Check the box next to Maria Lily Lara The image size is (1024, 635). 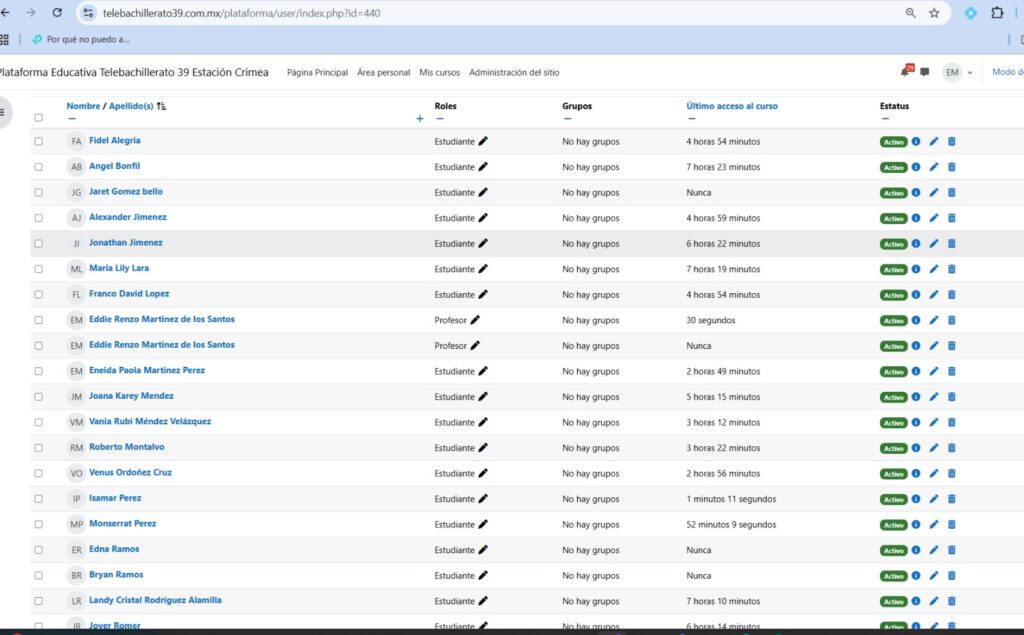coord(39,269)
